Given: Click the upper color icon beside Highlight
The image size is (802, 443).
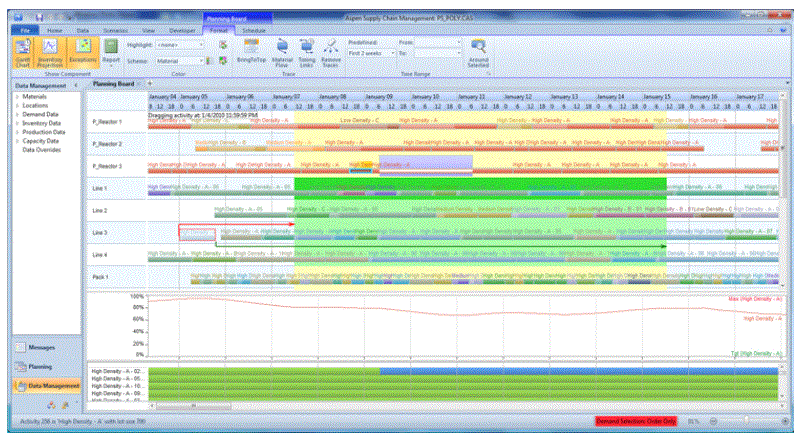Looking at the screenshot, I should point(223,45).
